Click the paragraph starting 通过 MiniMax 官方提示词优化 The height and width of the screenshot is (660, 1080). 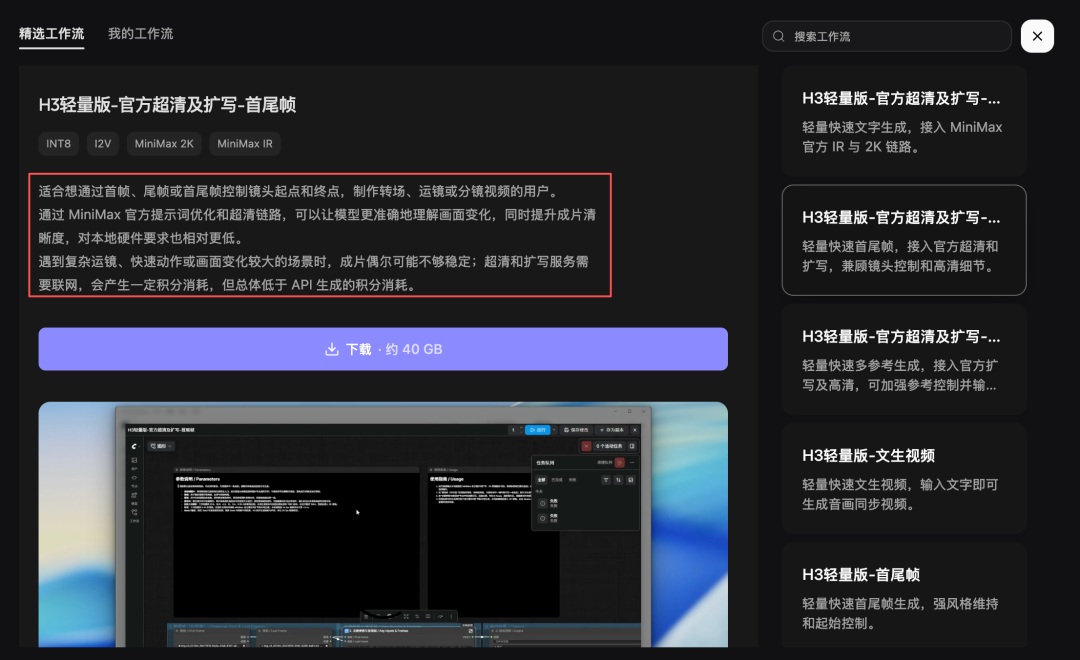tap(318, 226)
